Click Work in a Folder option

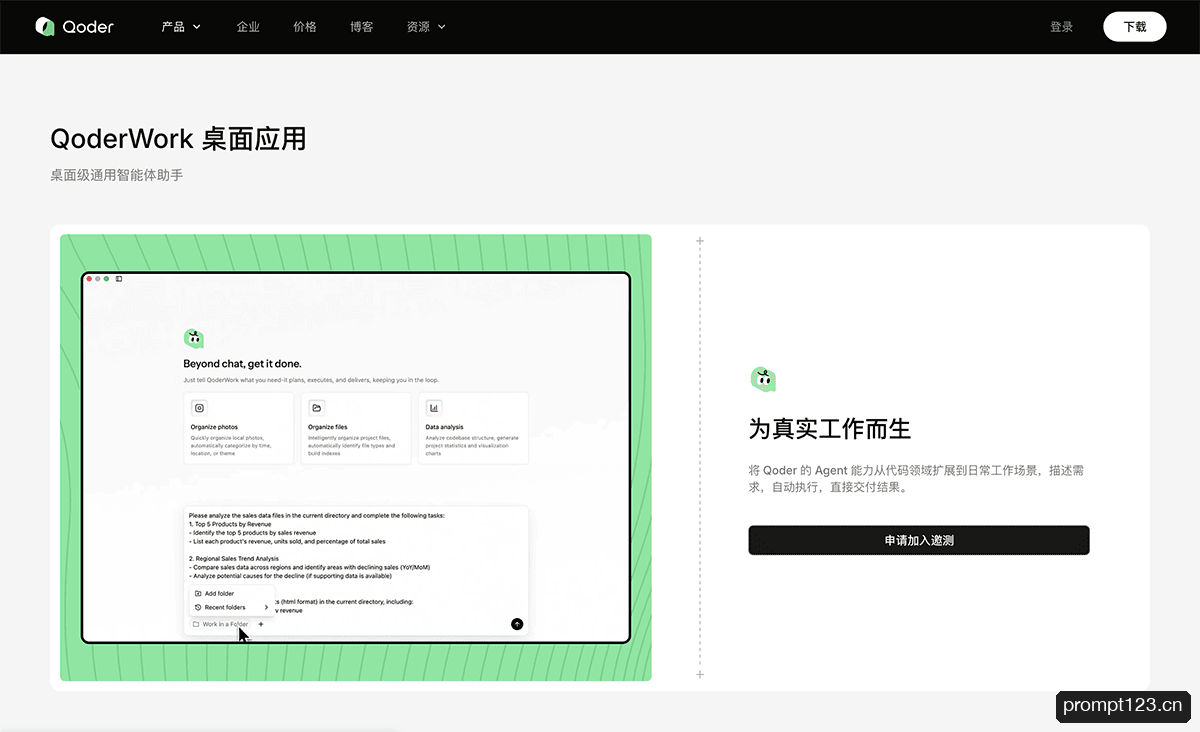(220, 624)
